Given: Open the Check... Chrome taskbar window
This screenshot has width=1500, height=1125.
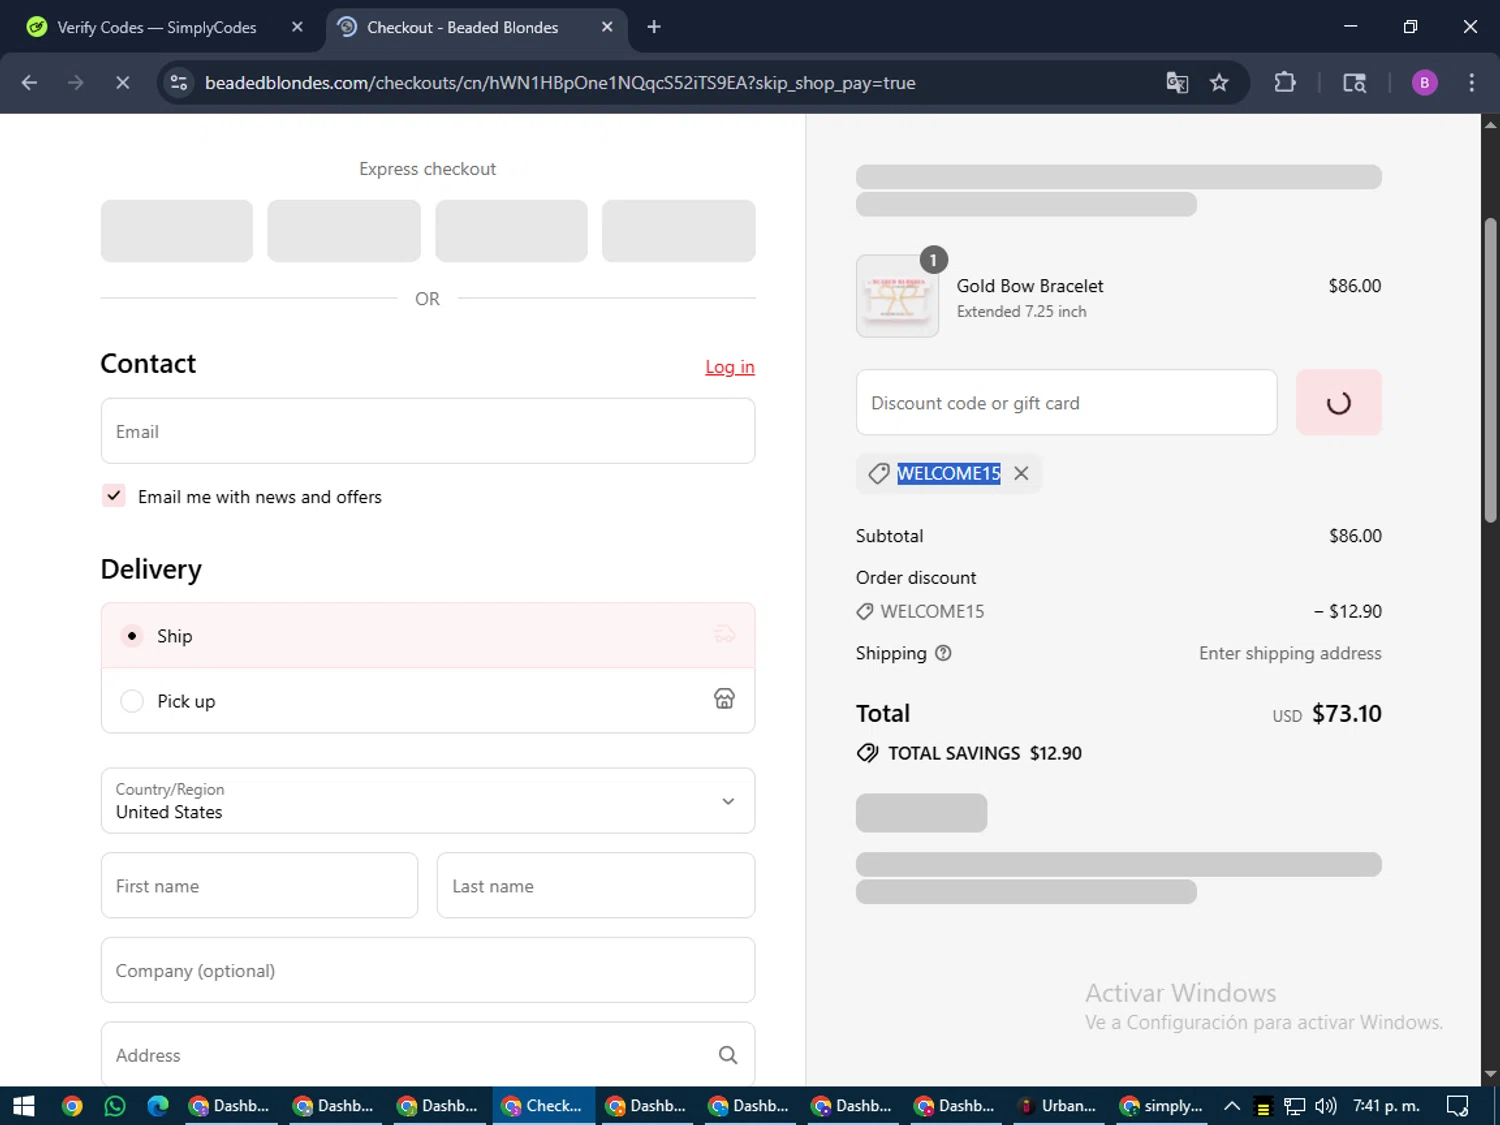Looking at the screenshot, I should point(543,1106).
